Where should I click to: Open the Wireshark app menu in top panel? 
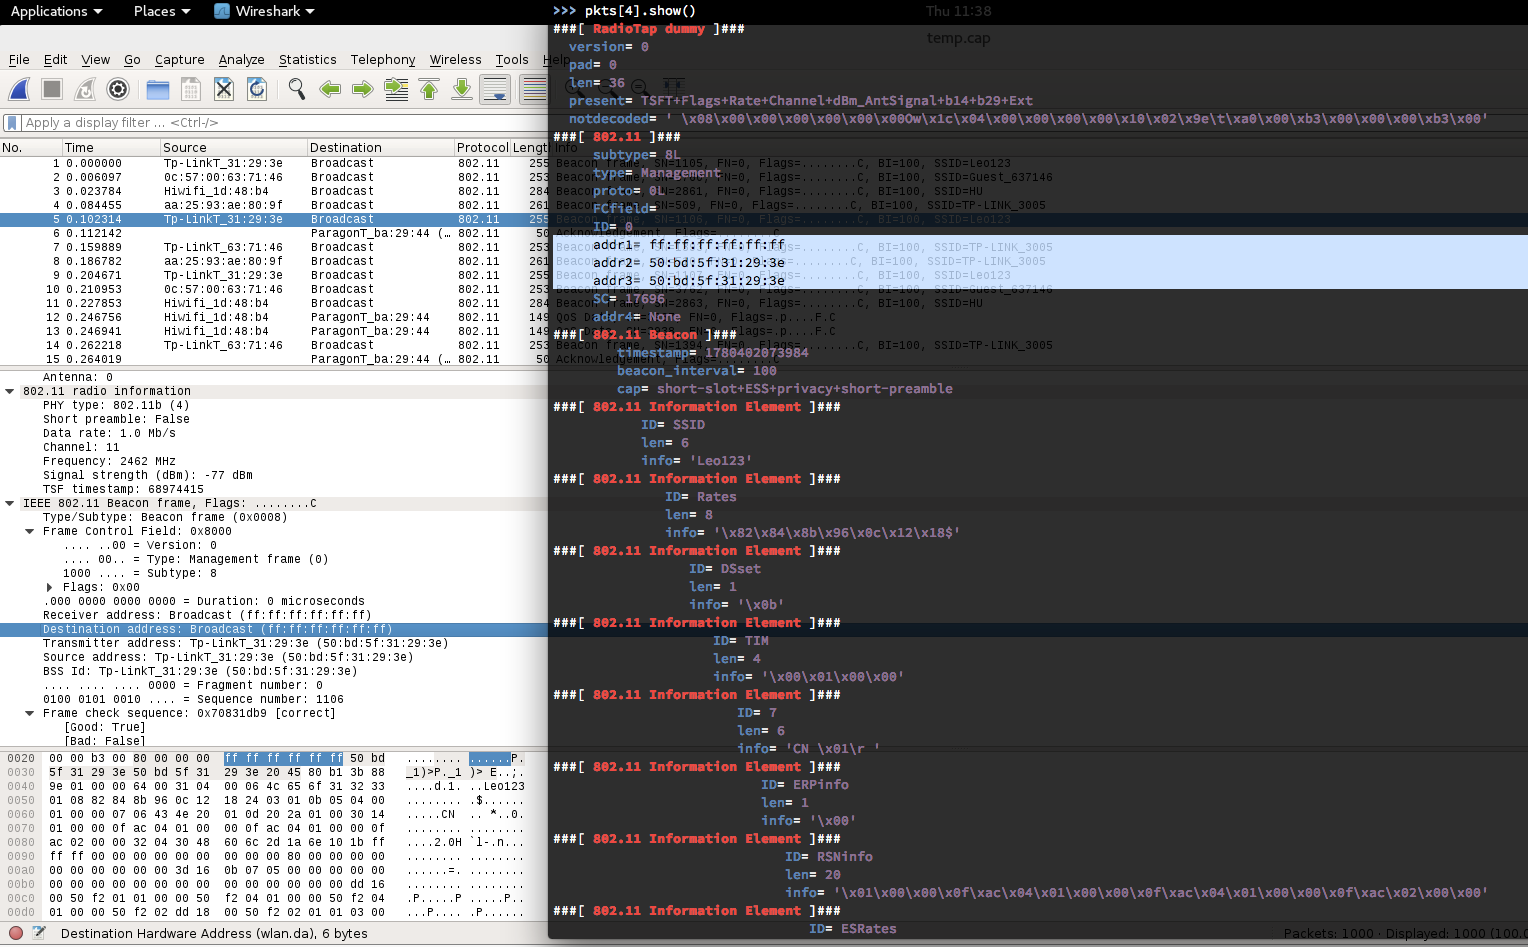265,11
